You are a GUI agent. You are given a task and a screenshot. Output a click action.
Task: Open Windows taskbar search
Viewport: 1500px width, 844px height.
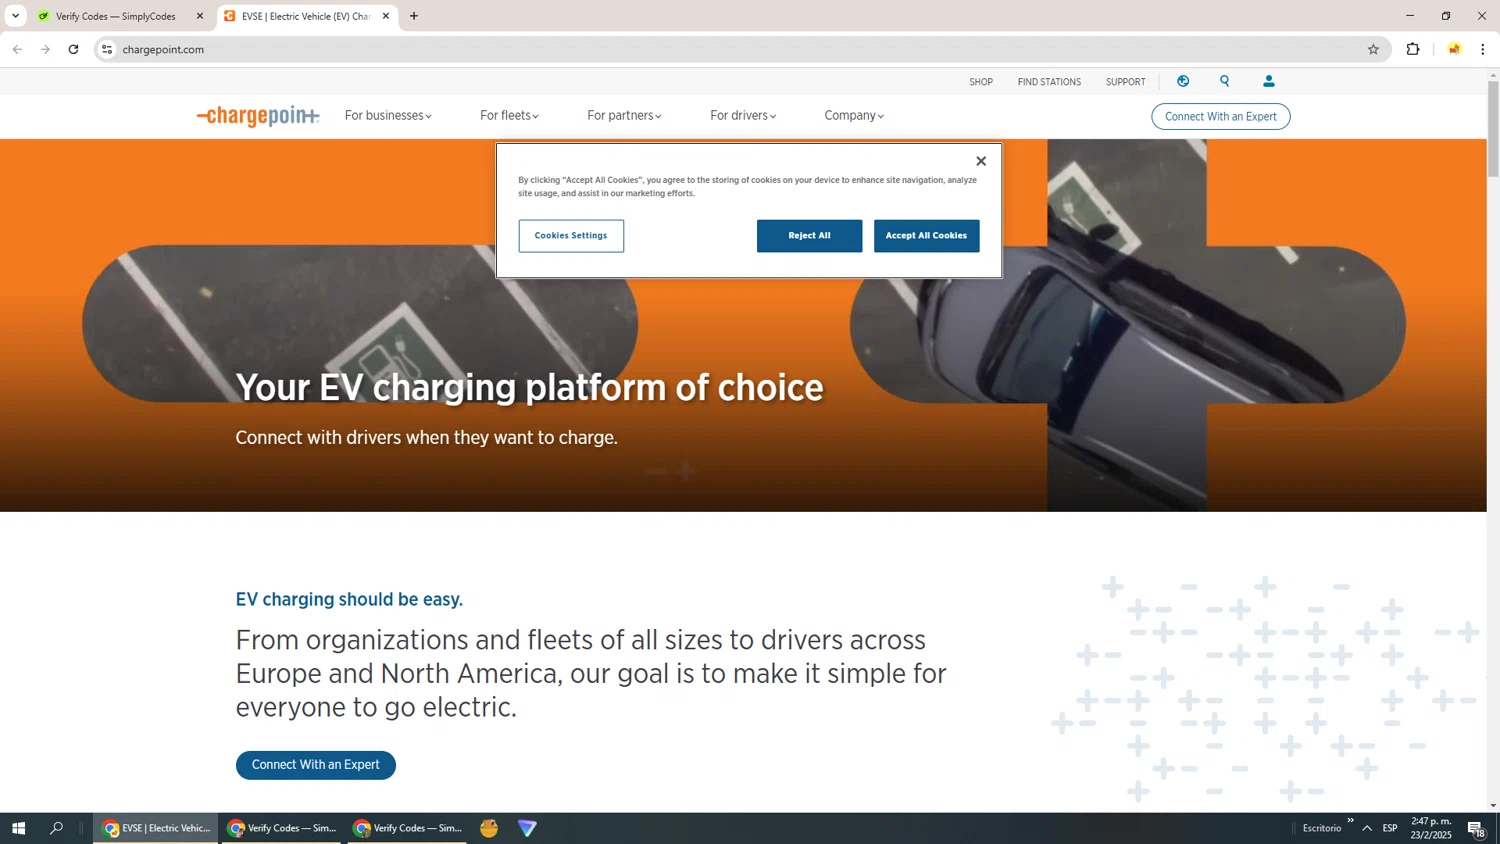point(57,828)
